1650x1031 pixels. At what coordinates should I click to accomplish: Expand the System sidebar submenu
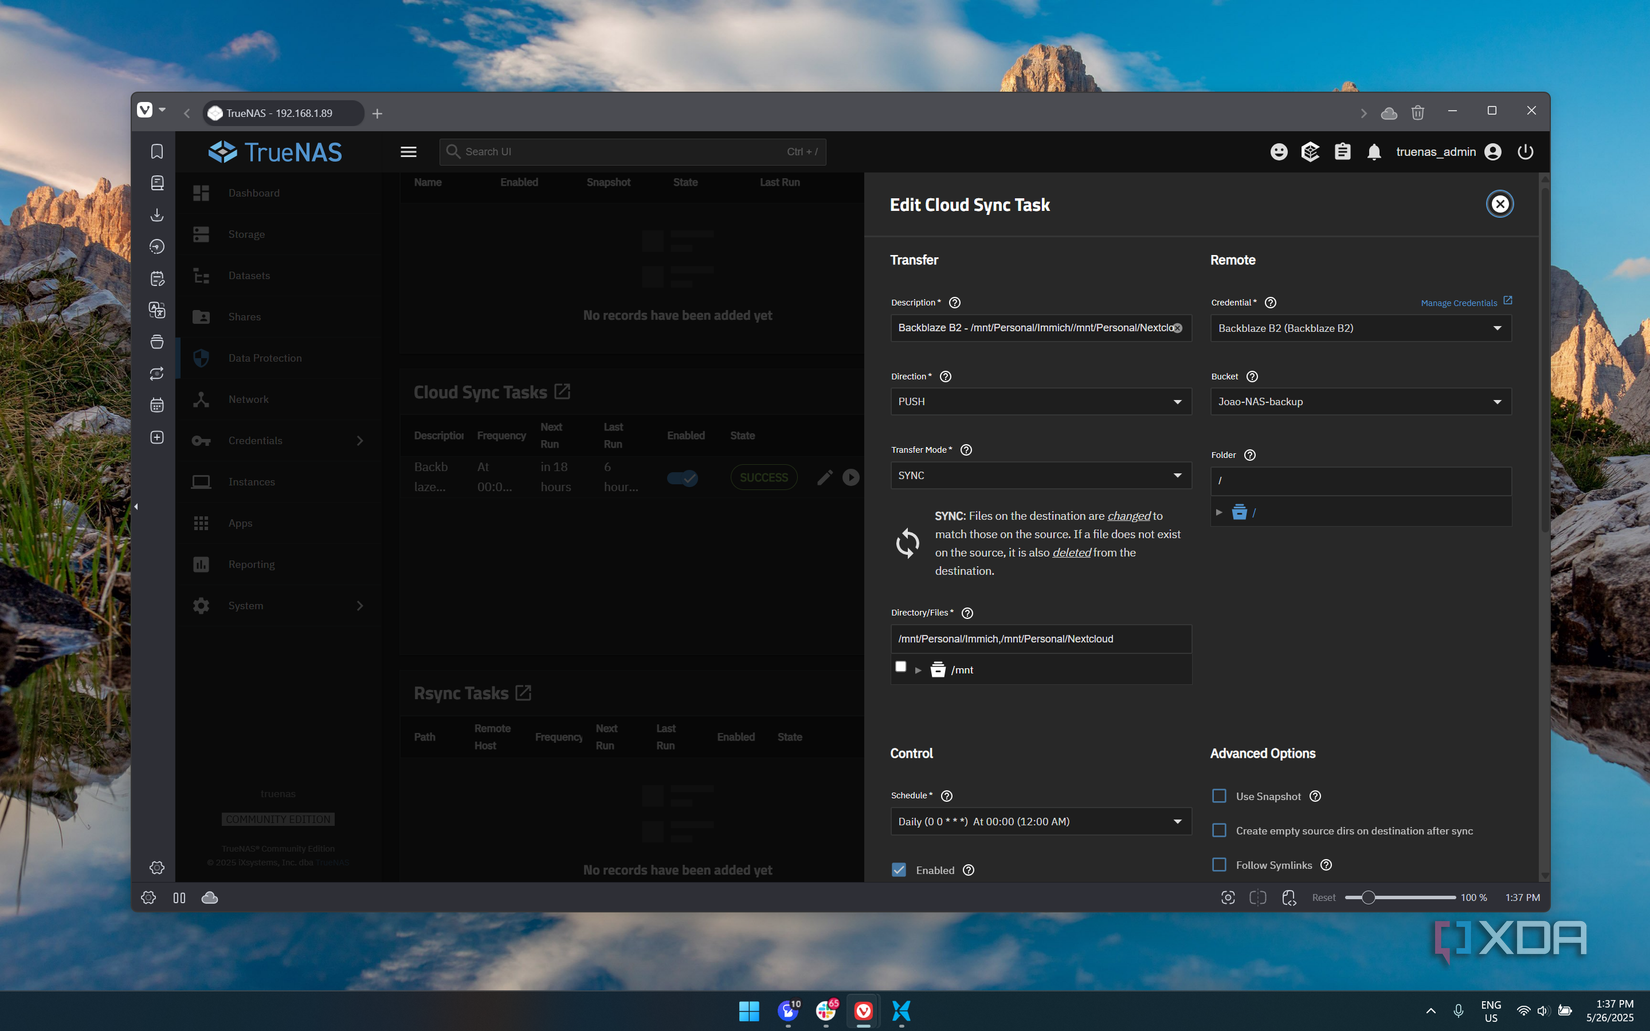[360, 606]
